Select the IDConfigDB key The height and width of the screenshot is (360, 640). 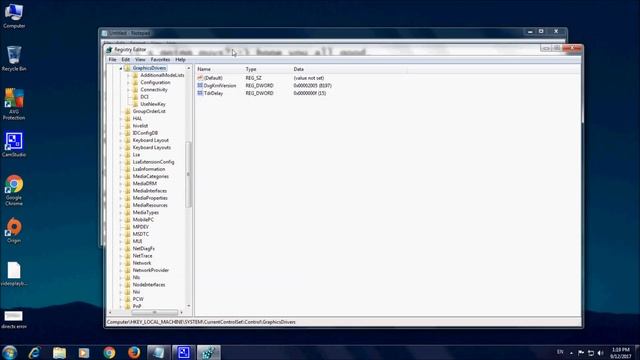coord(145,133)
